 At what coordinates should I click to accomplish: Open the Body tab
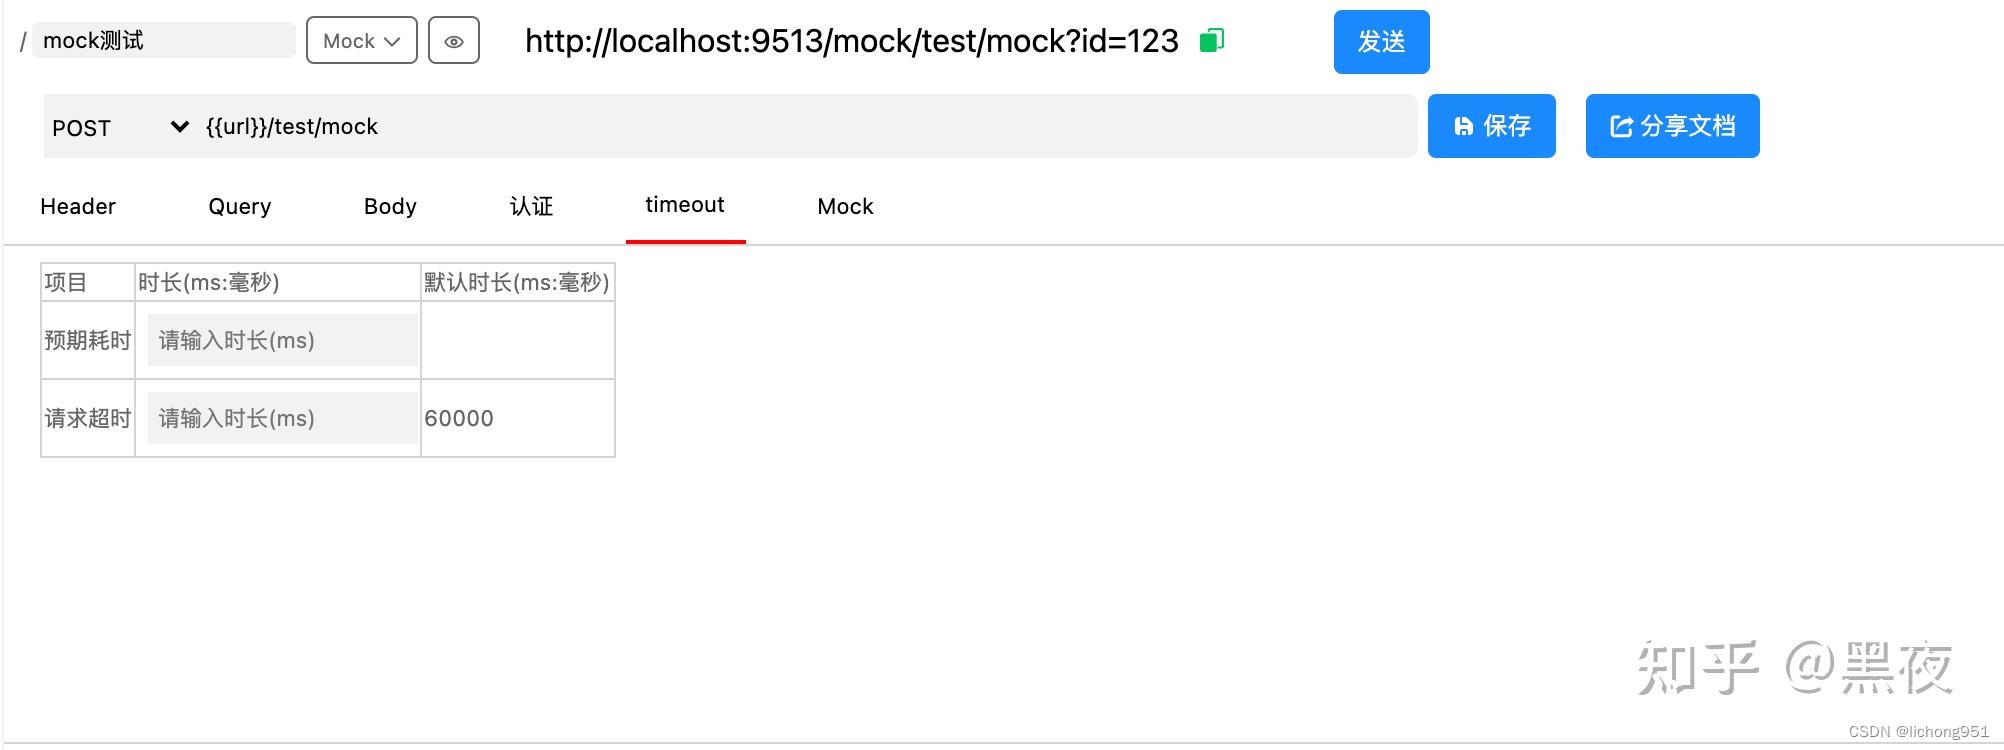[390, 206]
